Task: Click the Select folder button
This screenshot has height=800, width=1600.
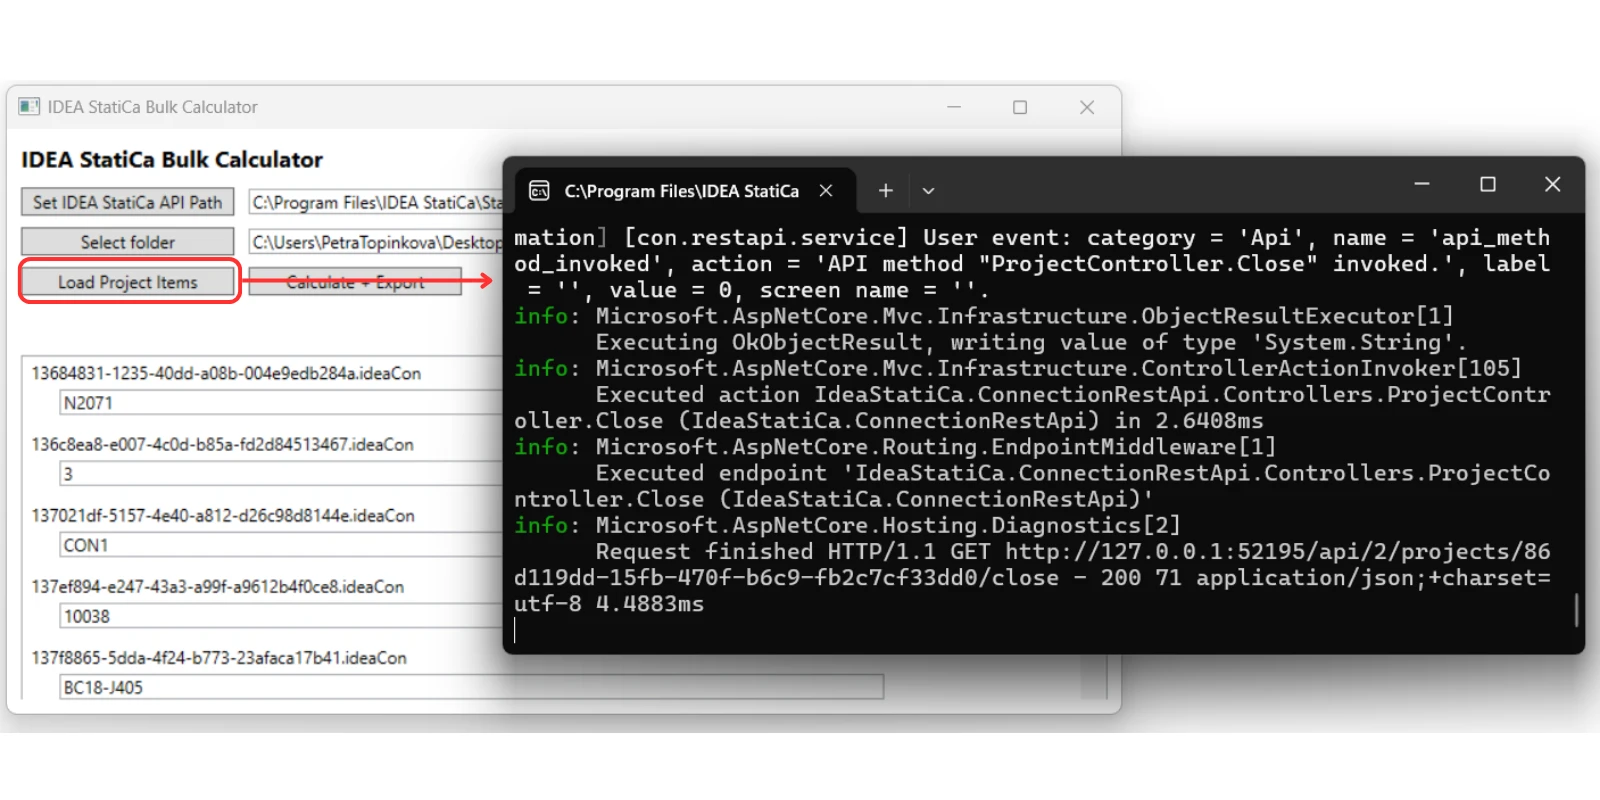Action: pos(127,242)
